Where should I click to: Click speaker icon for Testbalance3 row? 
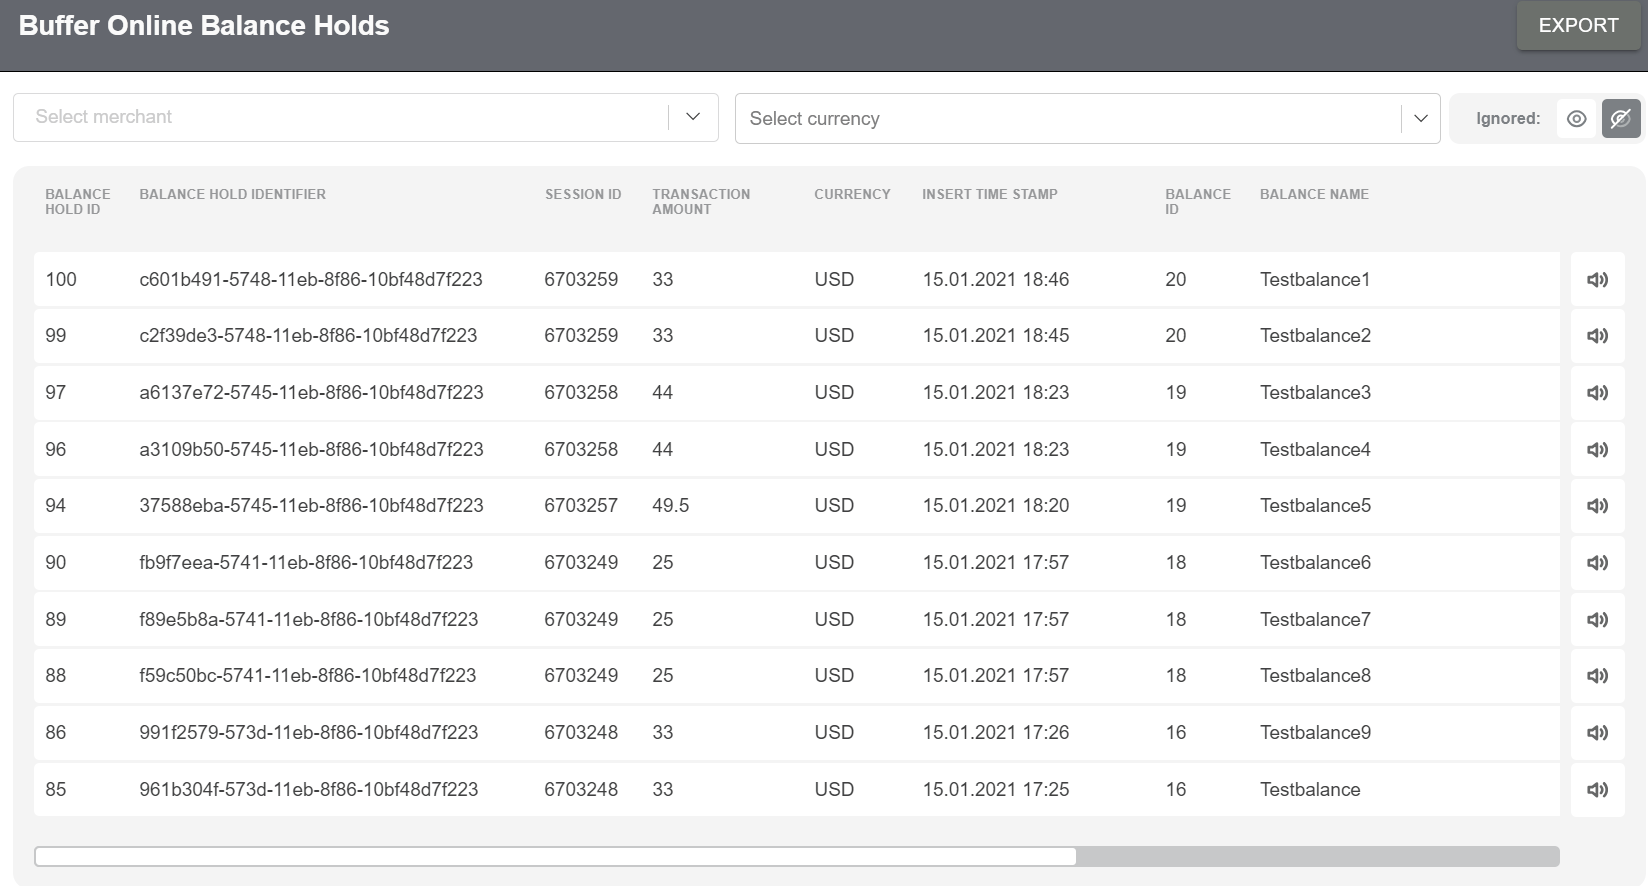click(x=1597, y=393)
